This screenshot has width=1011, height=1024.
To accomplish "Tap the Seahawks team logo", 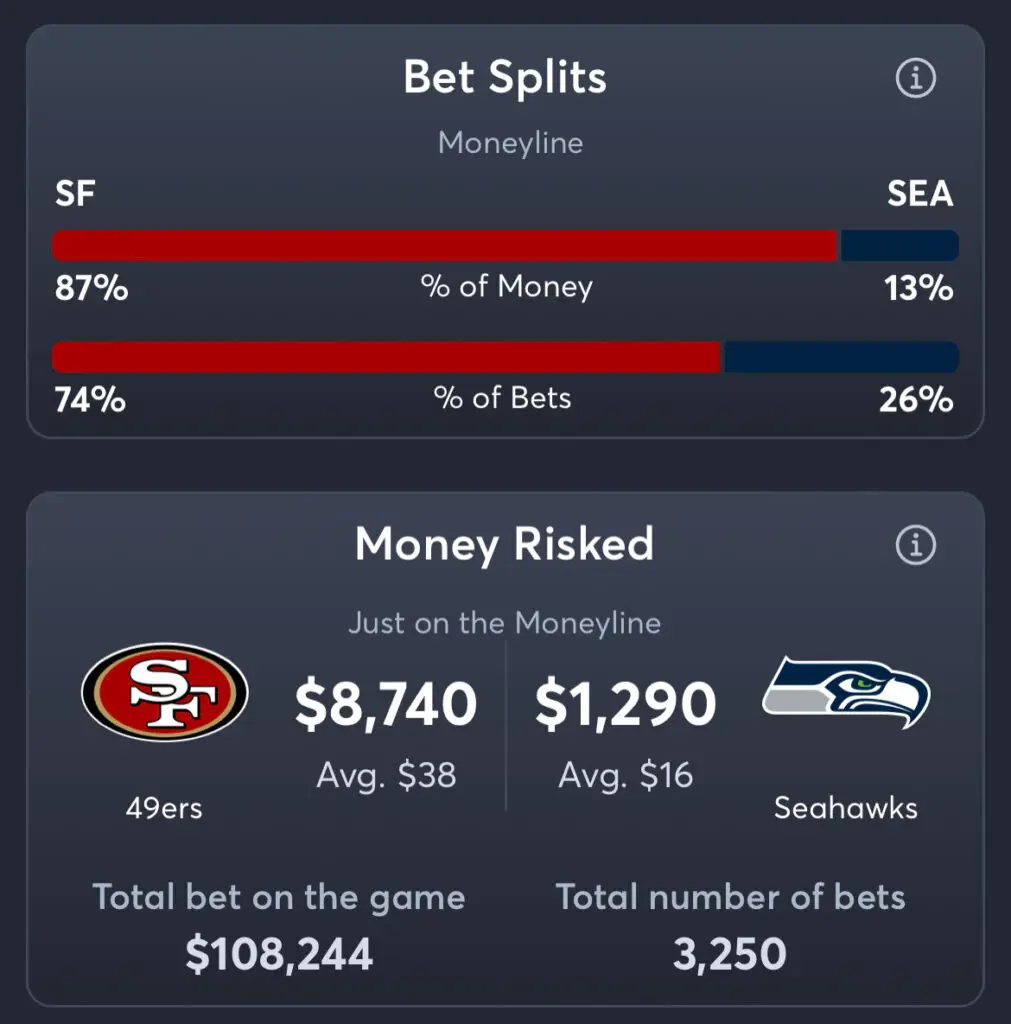I will click(846, 692).
